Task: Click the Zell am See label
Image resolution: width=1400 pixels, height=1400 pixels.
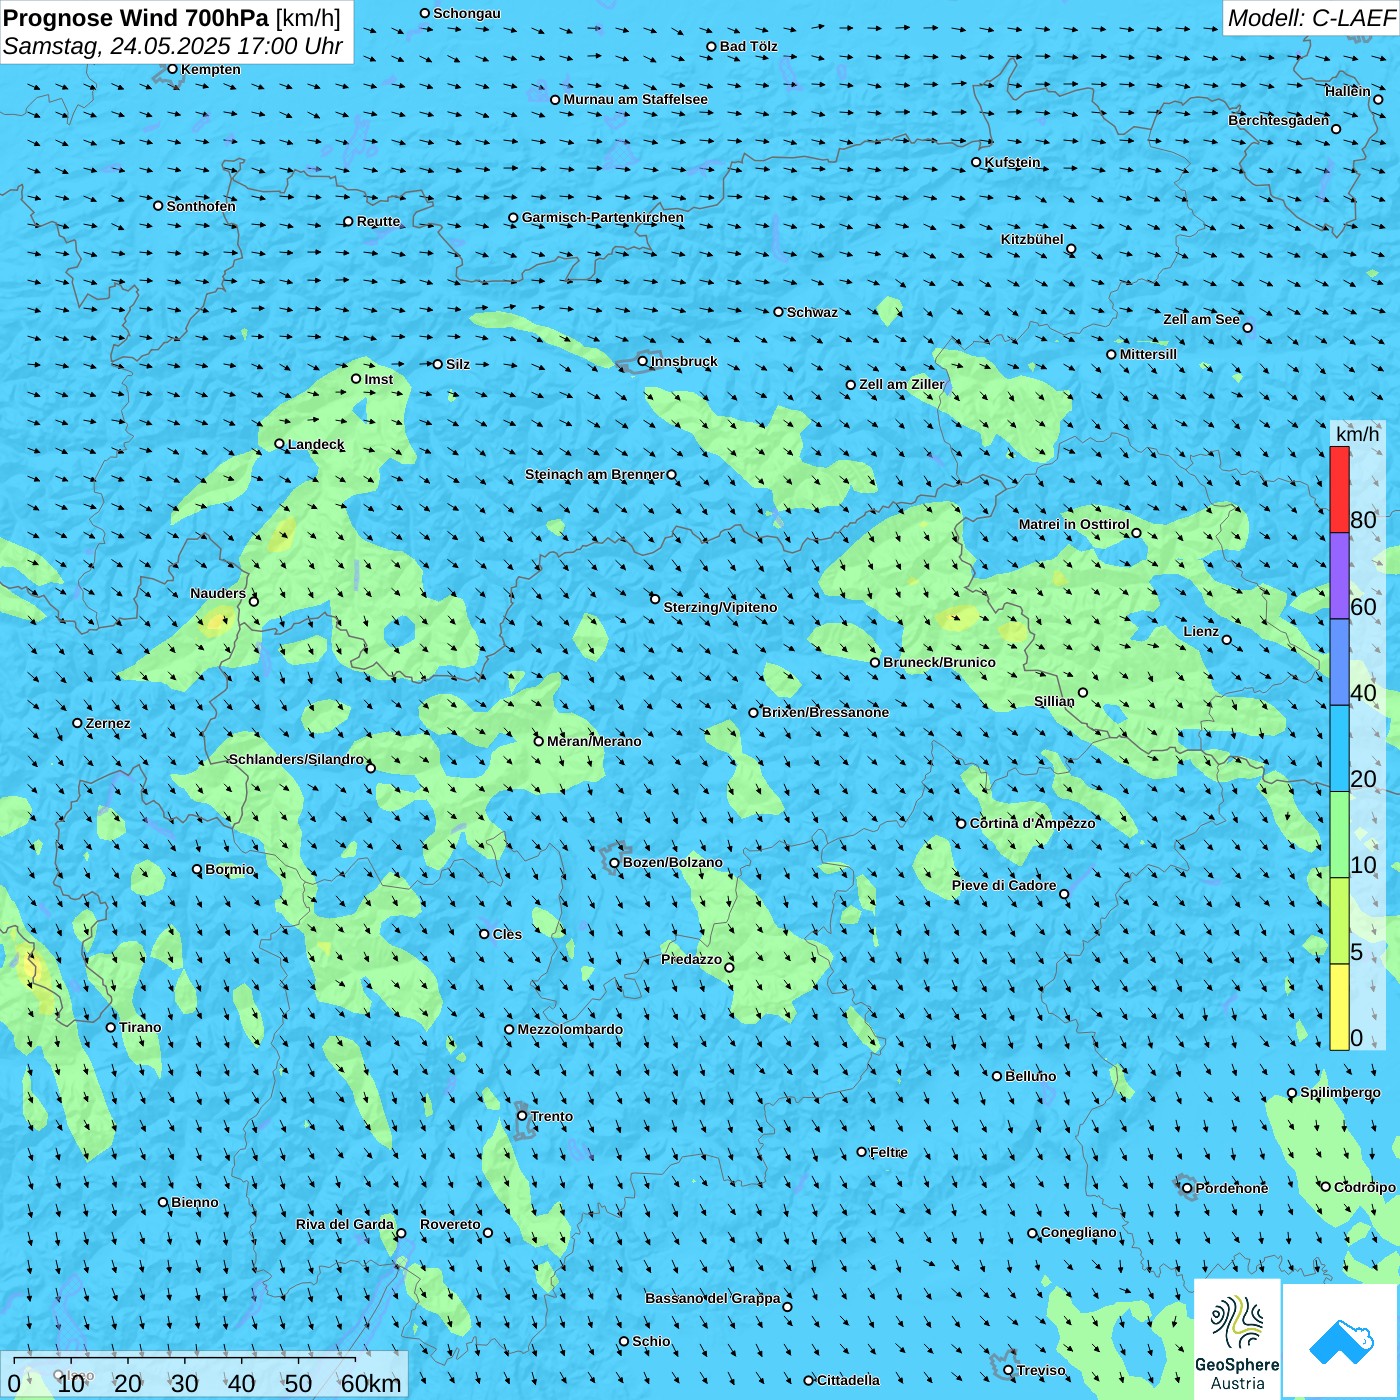Action: point(1201,319)
